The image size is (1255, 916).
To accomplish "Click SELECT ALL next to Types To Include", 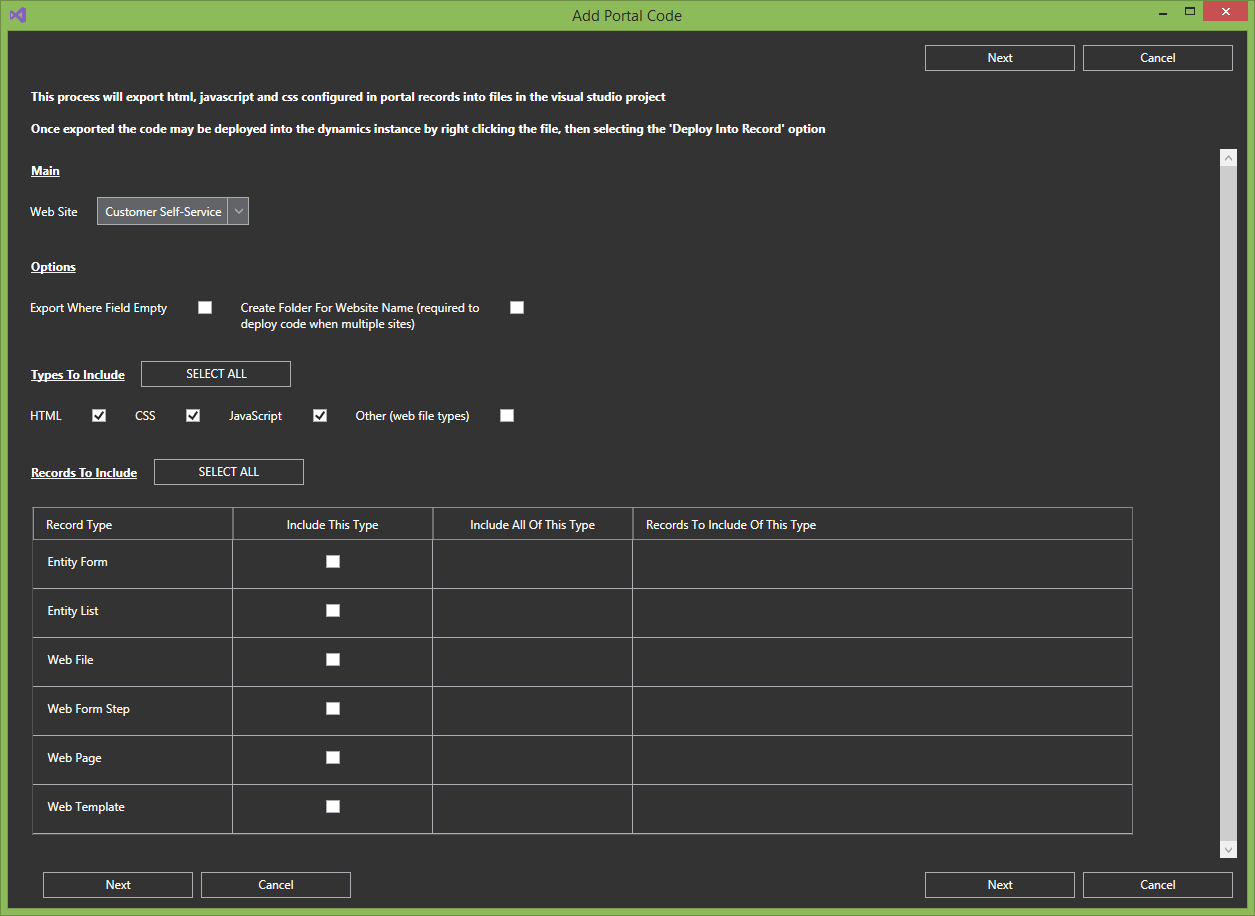I will tap(215, 373).
